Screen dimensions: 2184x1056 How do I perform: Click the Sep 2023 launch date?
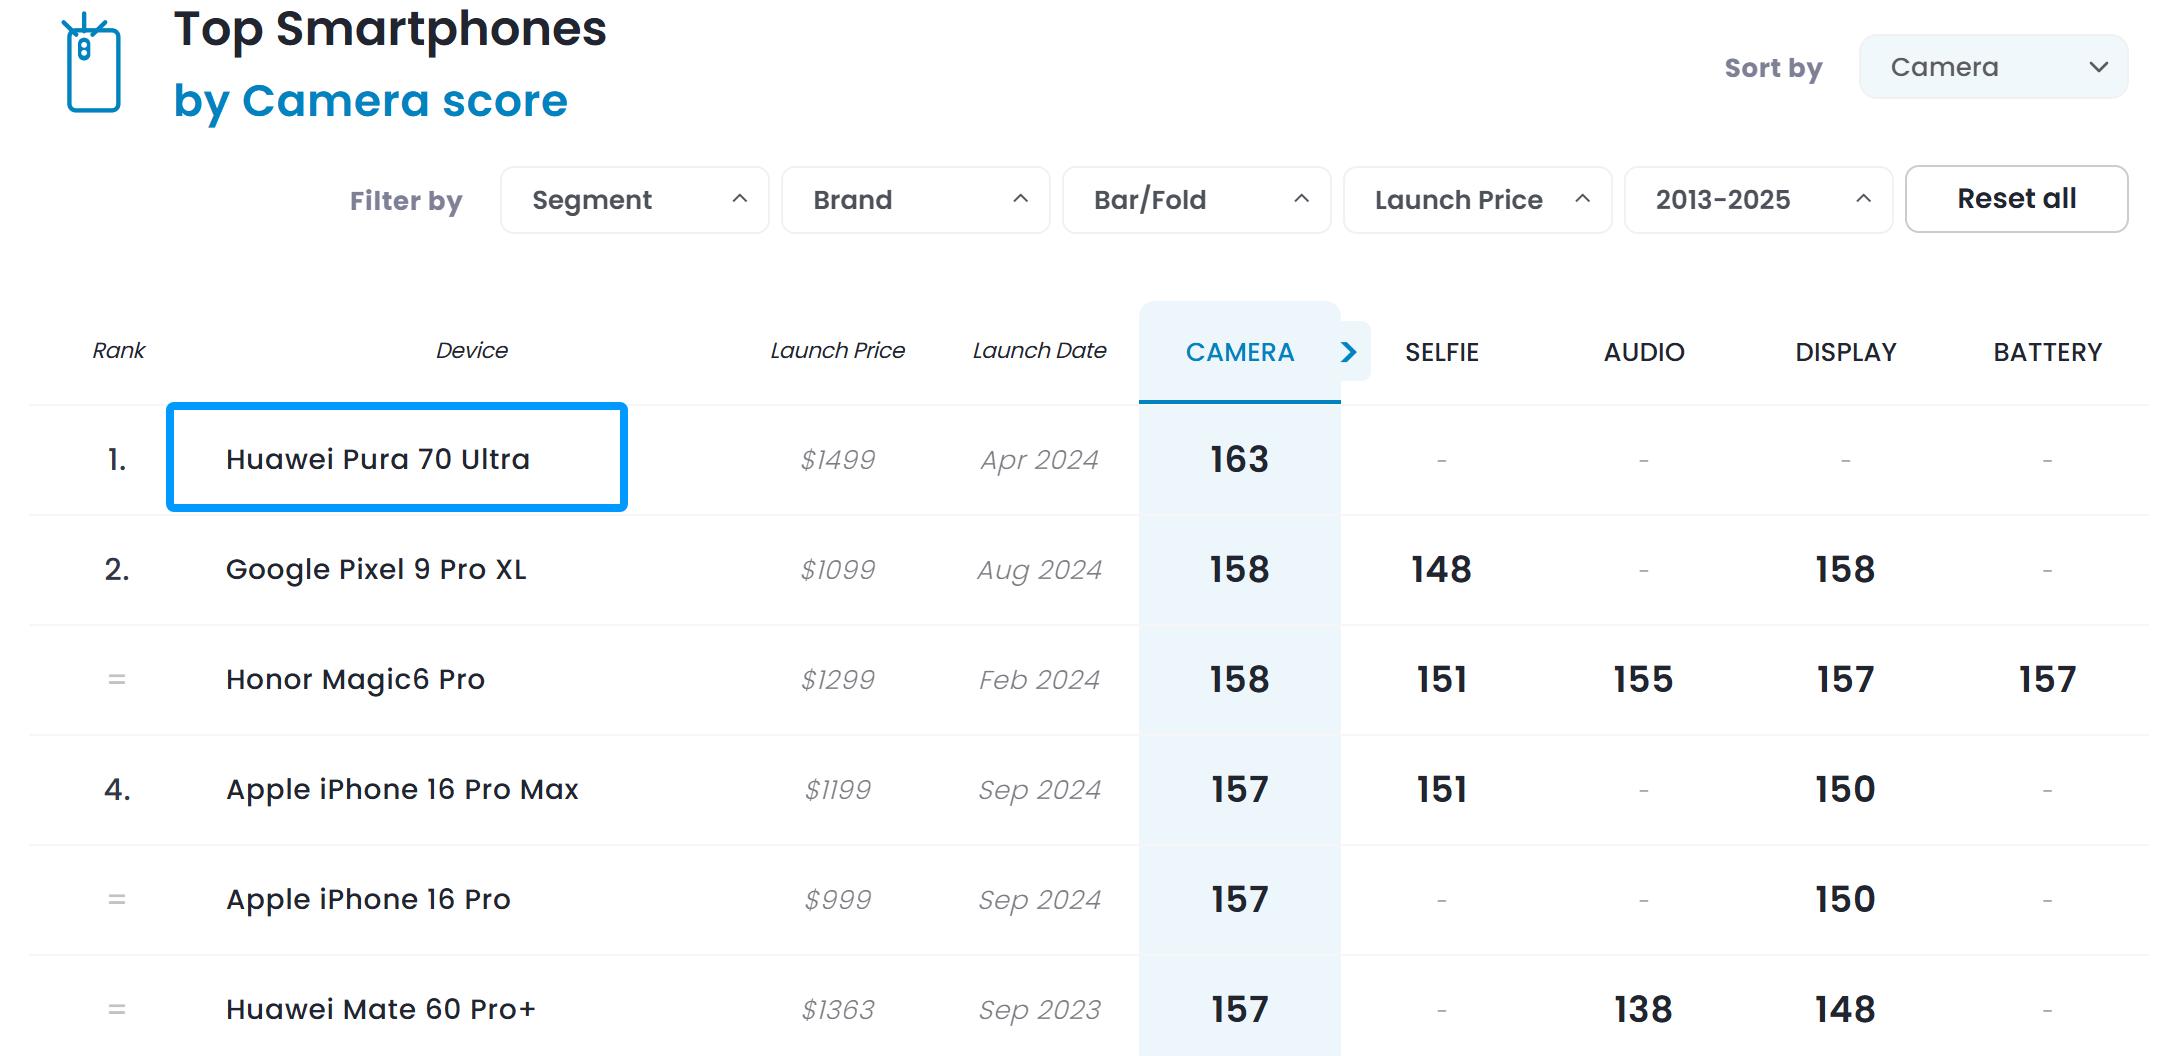1040,1010
